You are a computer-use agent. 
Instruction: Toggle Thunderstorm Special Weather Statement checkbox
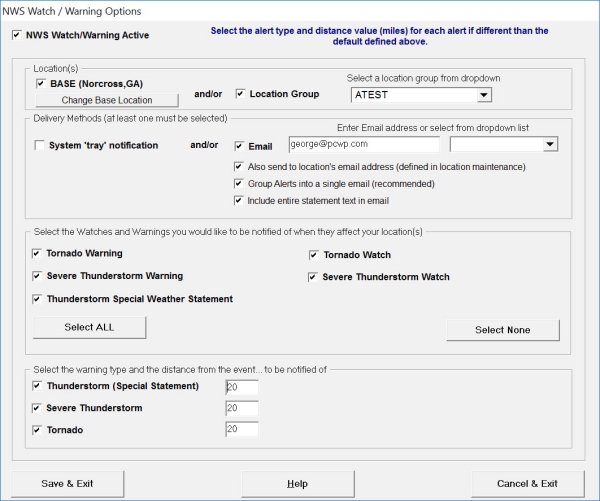[37, 299]
